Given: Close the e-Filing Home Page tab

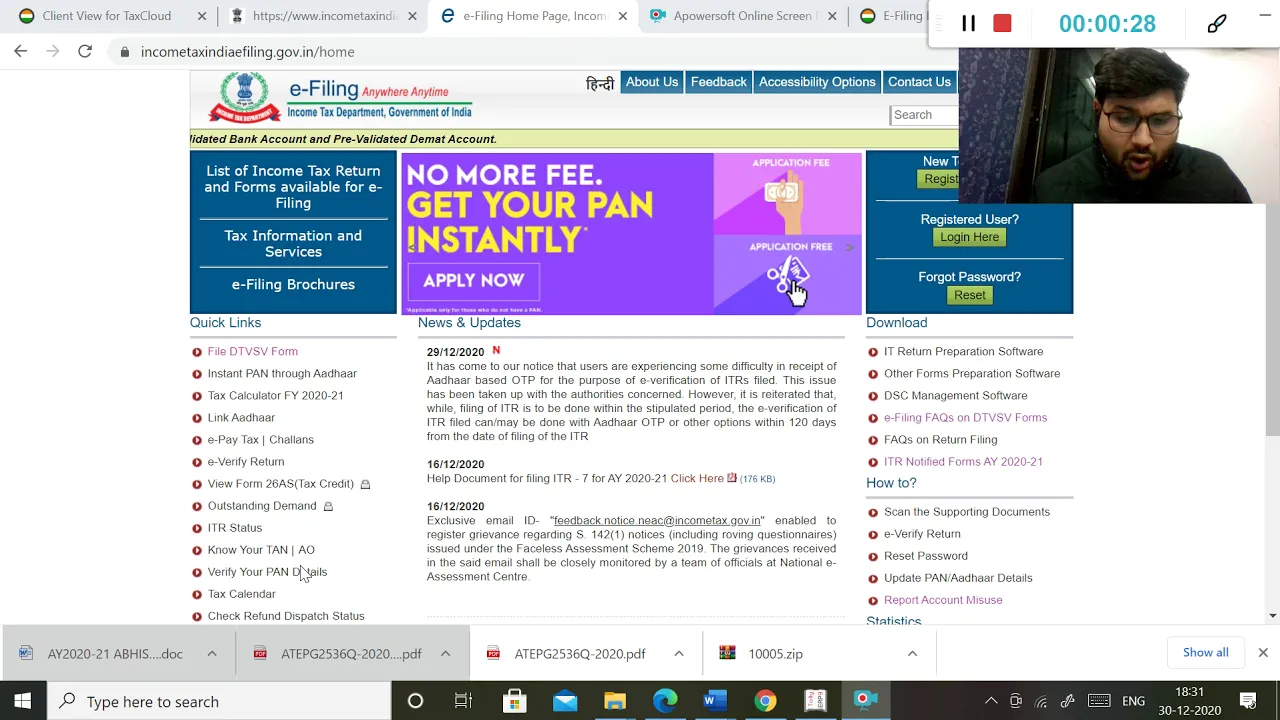Looking at the screenshot, I should pos(623,16).
